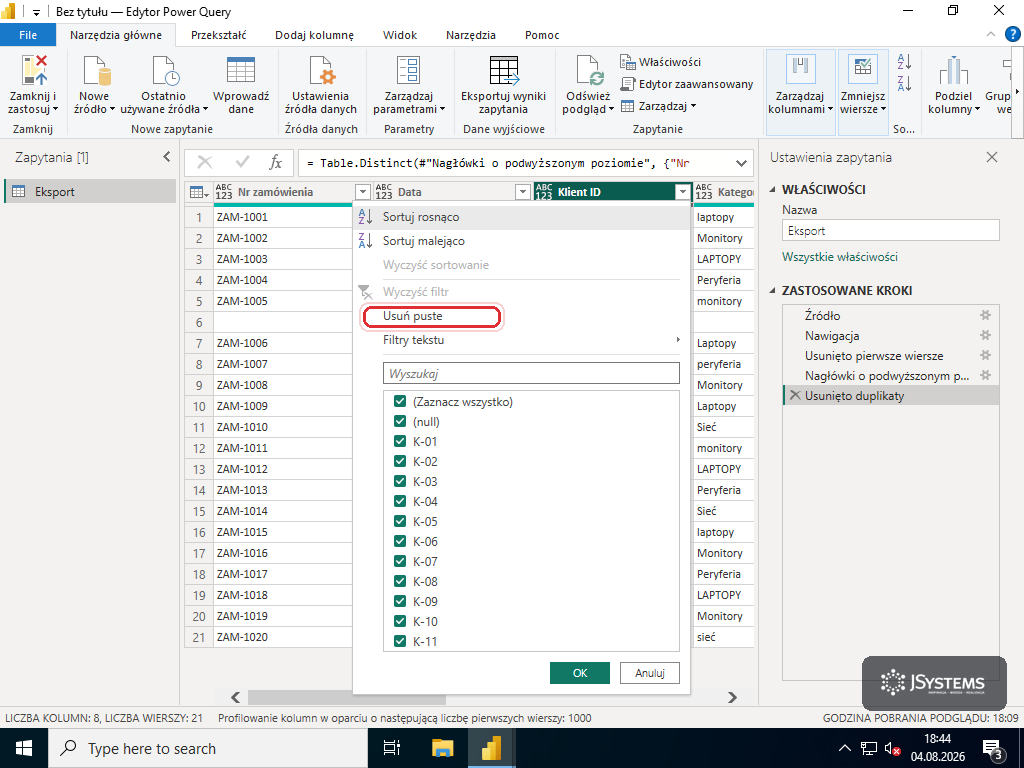Open the Wszystkie właściwości link
1024x768 pixels.
tap(840, 257)
